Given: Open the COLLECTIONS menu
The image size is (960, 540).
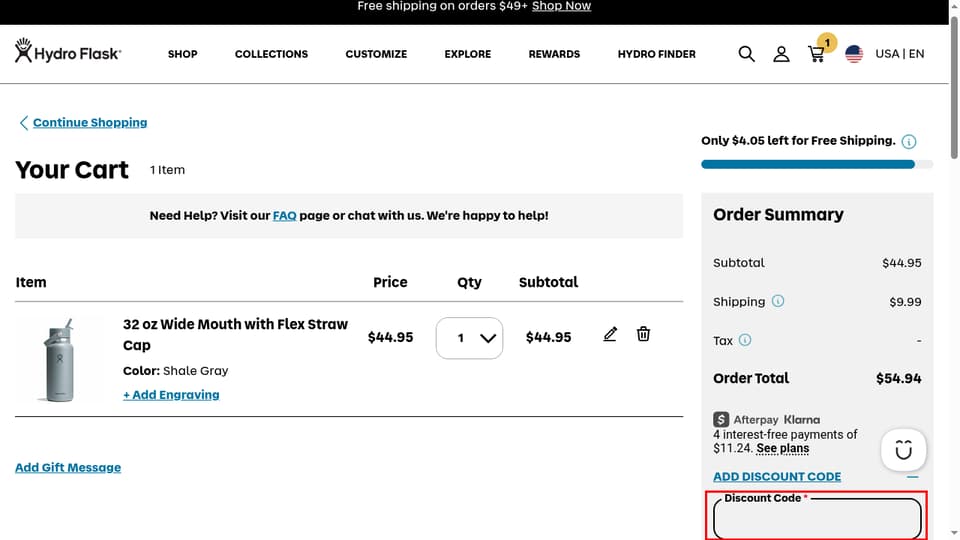Looking at the screenshot, I should pyautogui.click(x=271, y=54).
